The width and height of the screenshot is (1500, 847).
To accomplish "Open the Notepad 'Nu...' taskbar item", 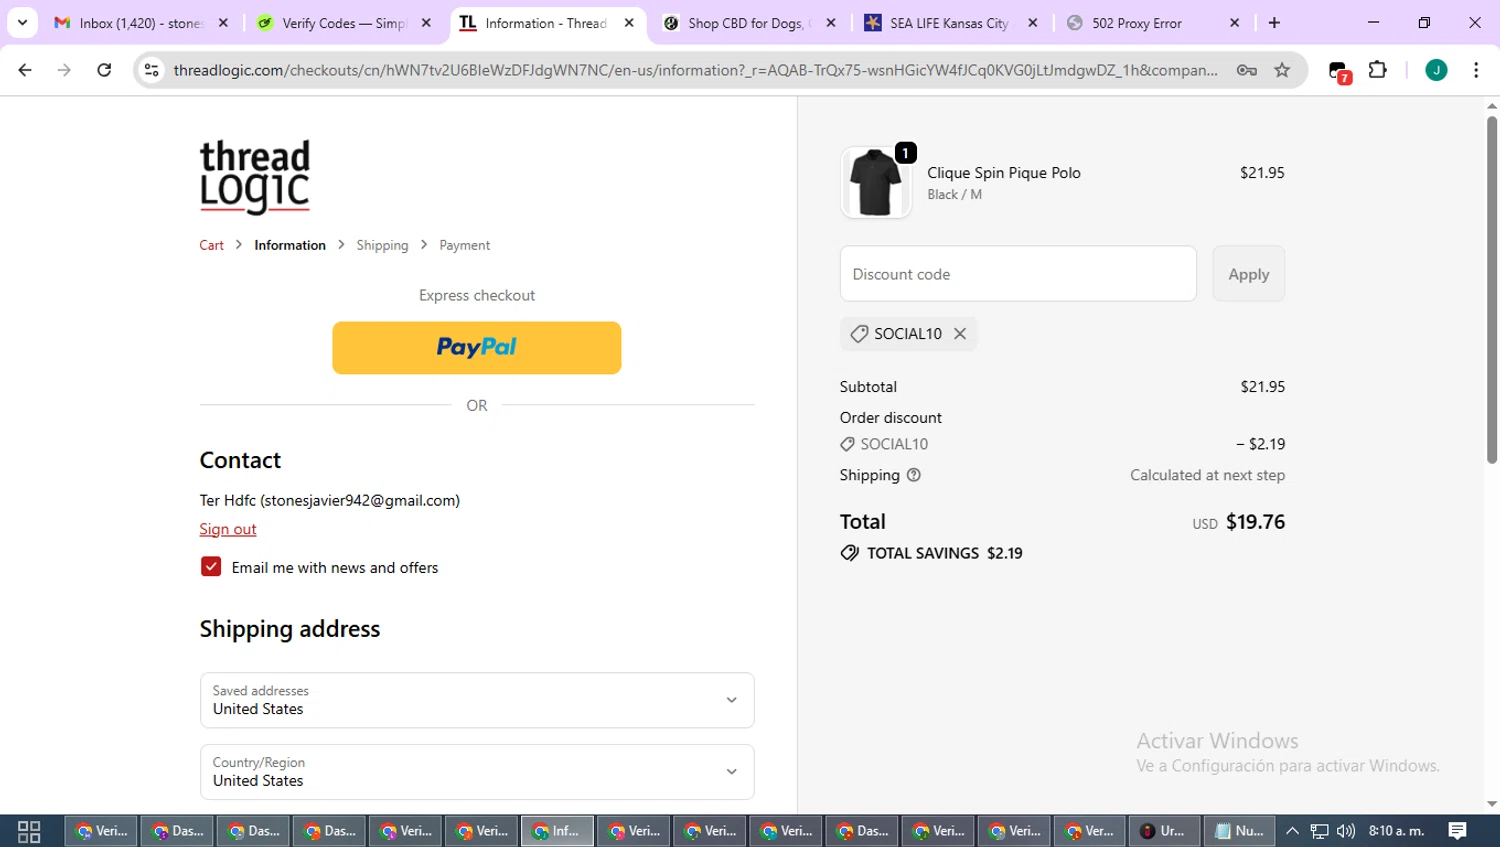I will point(1239,831).
